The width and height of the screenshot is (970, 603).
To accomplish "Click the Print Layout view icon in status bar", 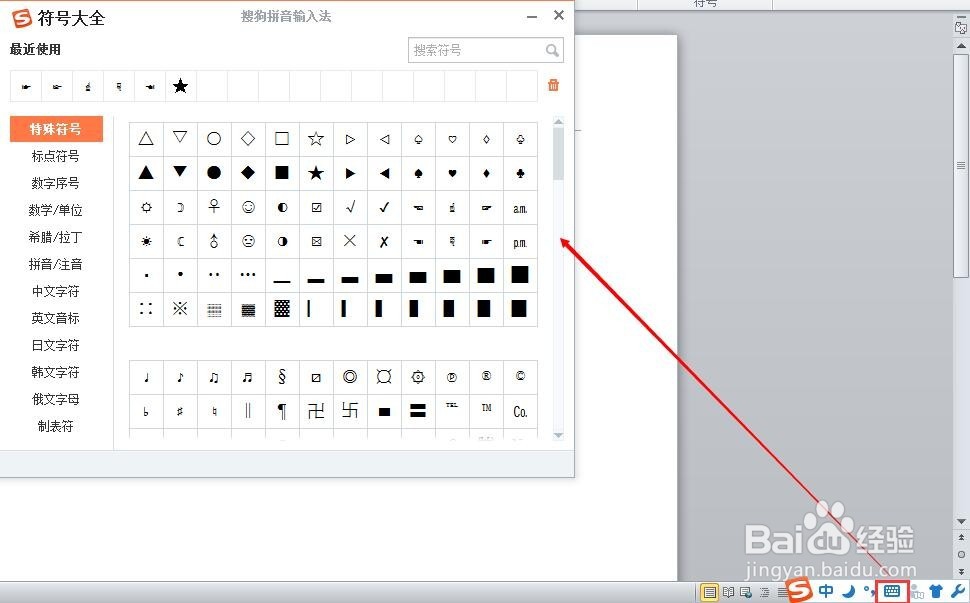I will [x=710, y=591].
